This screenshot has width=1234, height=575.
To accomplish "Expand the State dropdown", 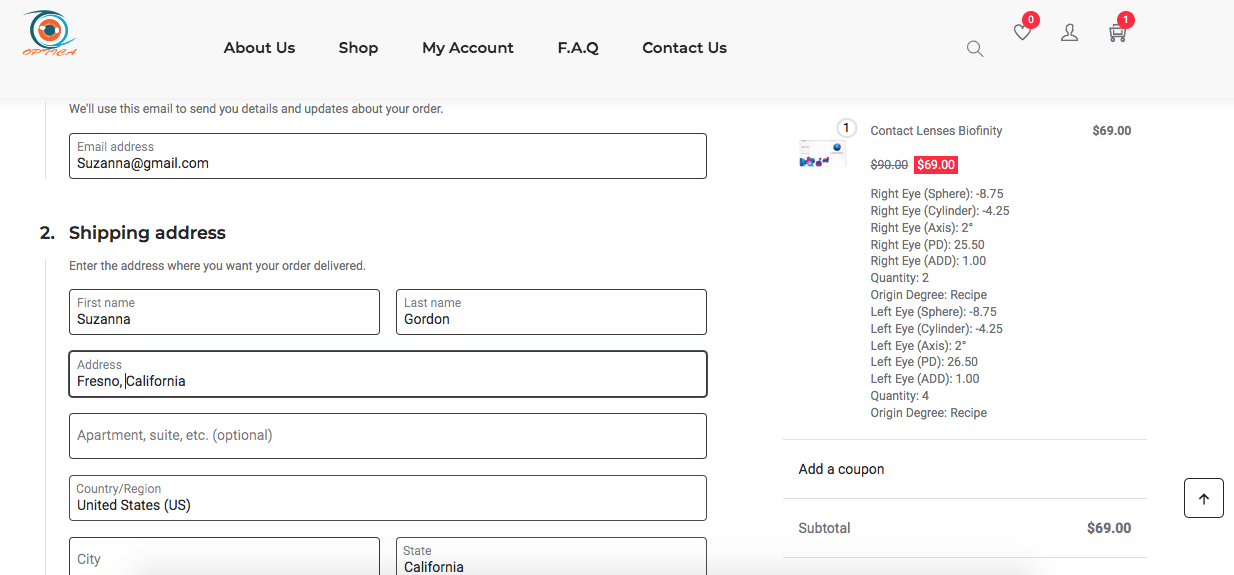I will (x=551, y=558).
